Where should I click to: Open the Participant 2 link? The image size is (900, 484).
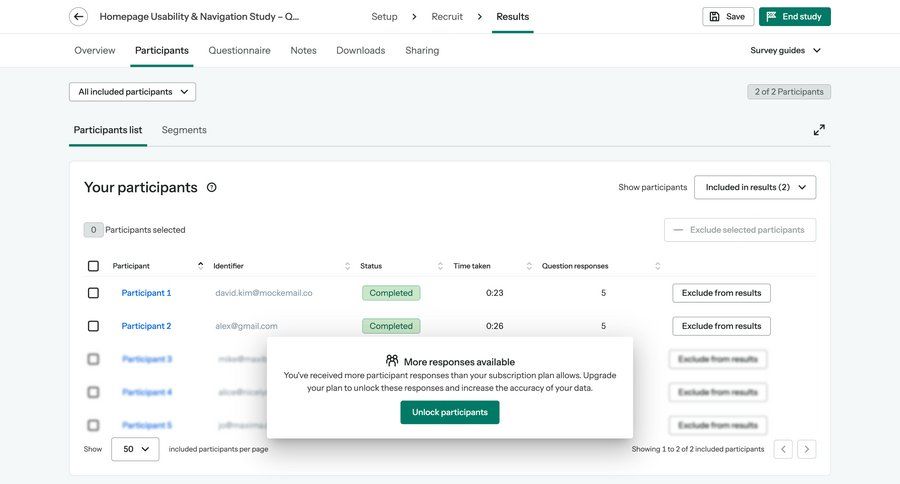click(x=146, y=326)
